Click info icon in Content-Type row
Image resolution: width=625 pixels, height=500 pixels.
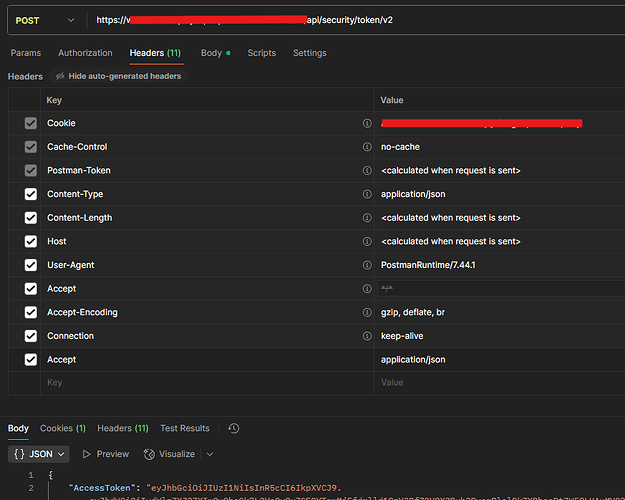(x=367, y=194)
